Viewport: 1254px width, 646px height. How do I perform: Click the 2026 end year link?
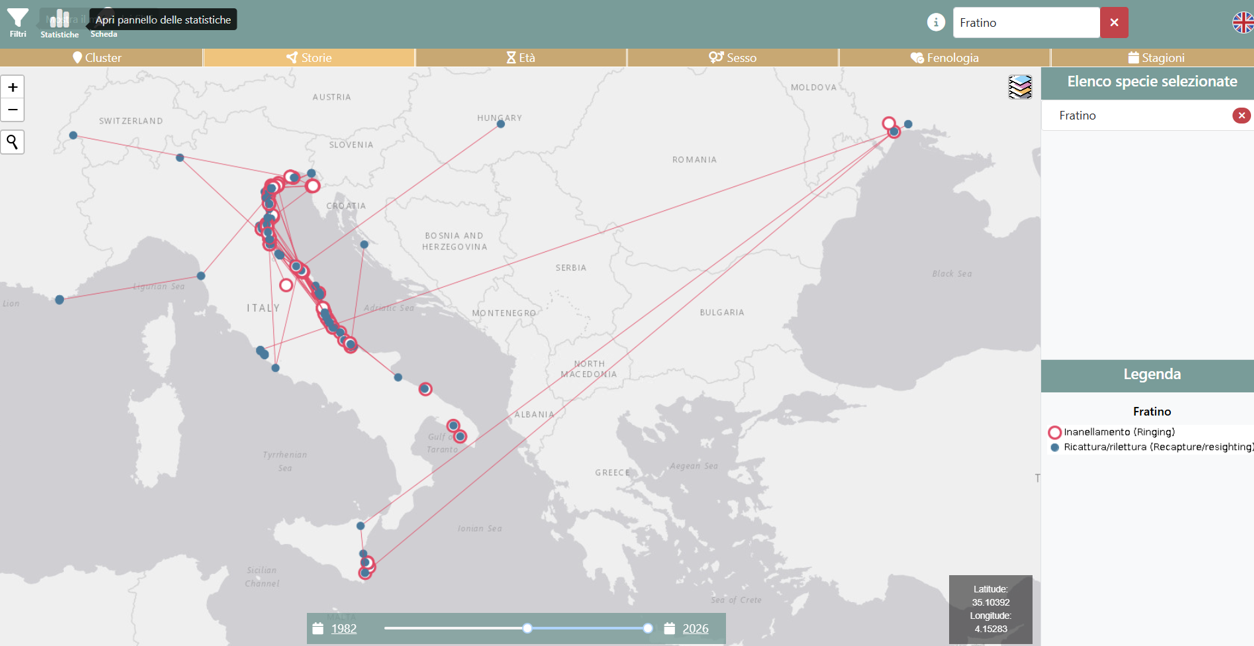(695, 629)
